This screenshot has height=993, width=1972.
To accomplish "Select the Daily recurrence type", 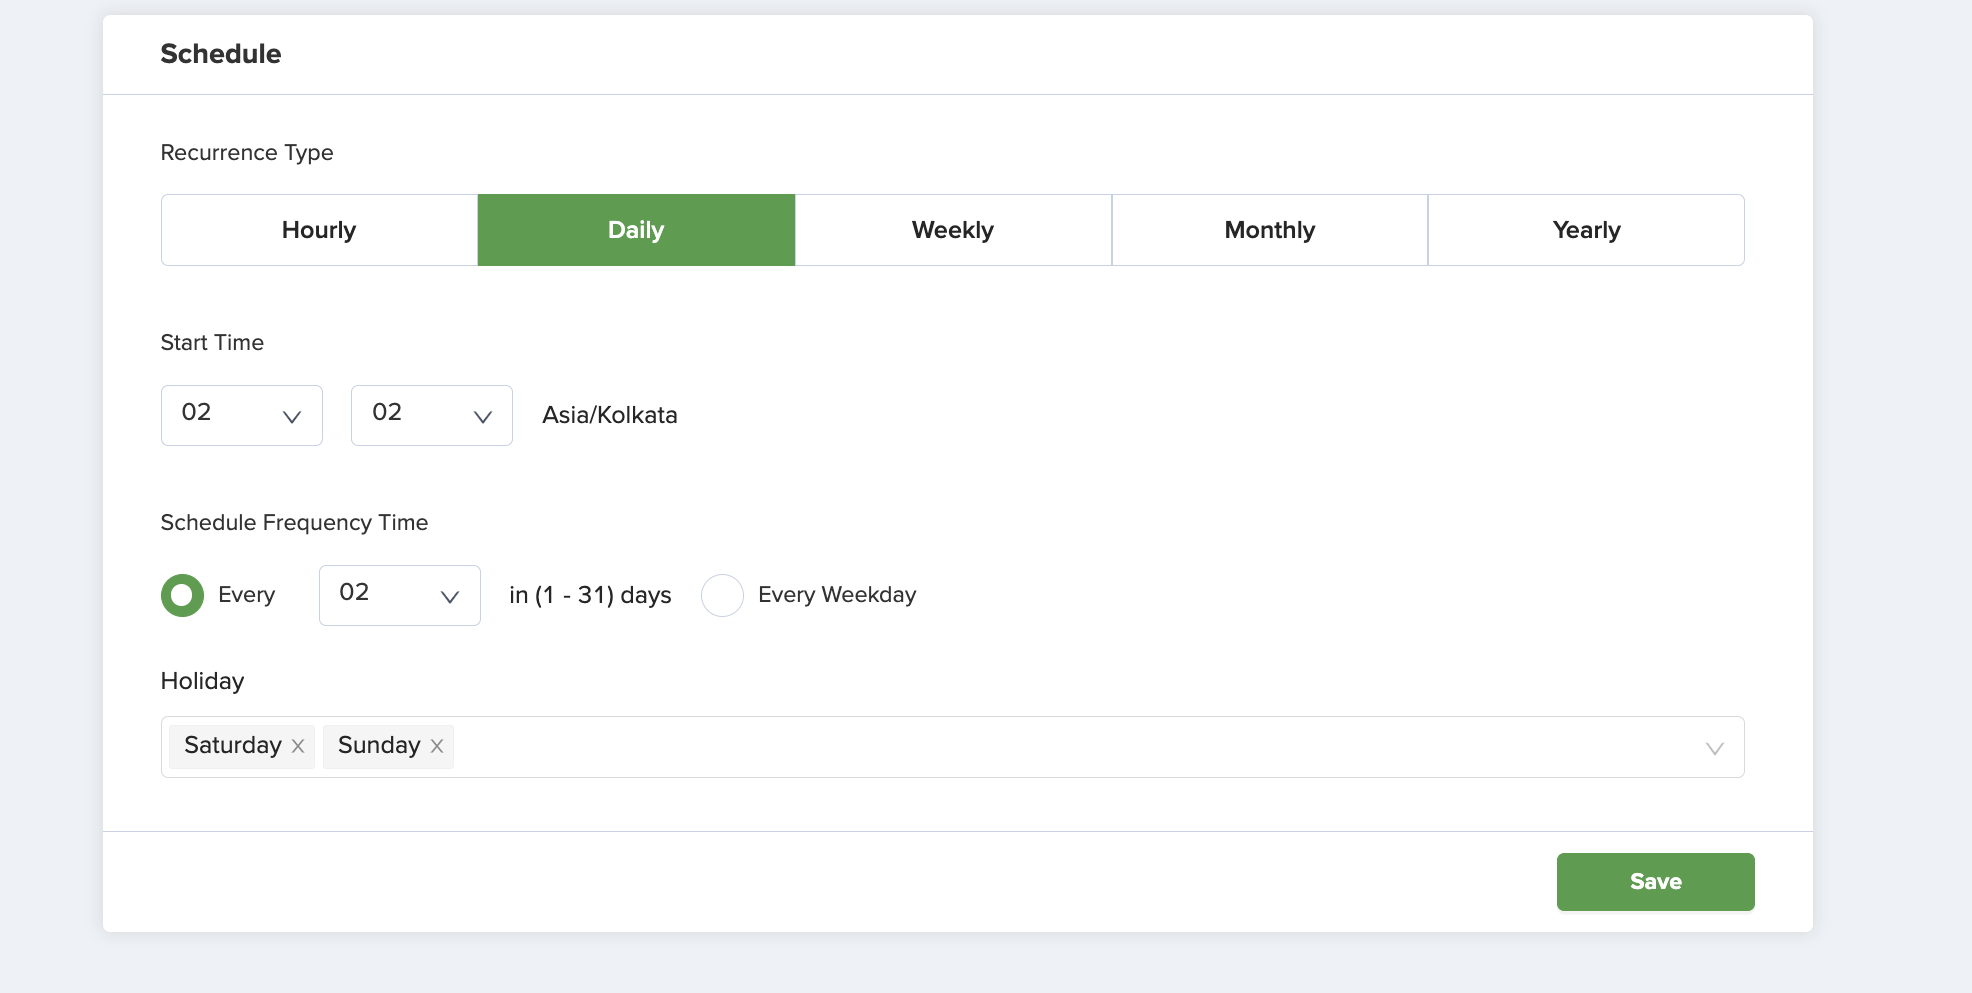I will click(636, 230).
